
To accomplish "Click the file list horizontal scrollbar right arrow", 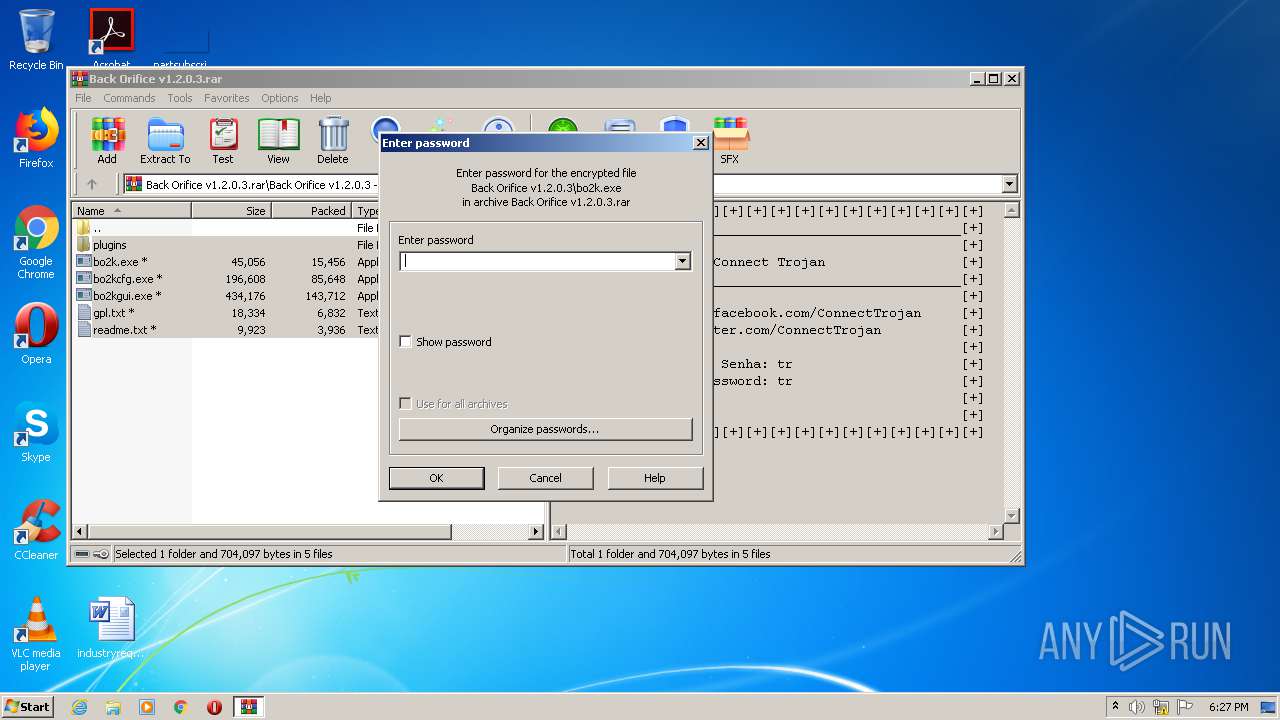I will (x=536, y=532).
